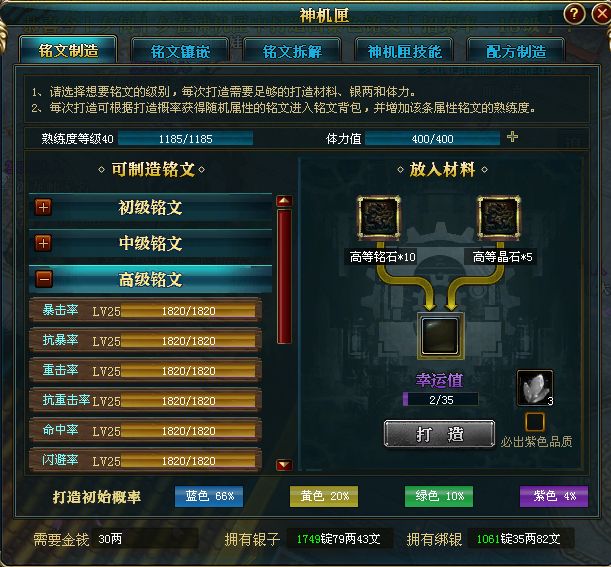Screen dimensions: 611x567
Task: Click the 紫色 4% probability swatch
Action: (554, 496)
